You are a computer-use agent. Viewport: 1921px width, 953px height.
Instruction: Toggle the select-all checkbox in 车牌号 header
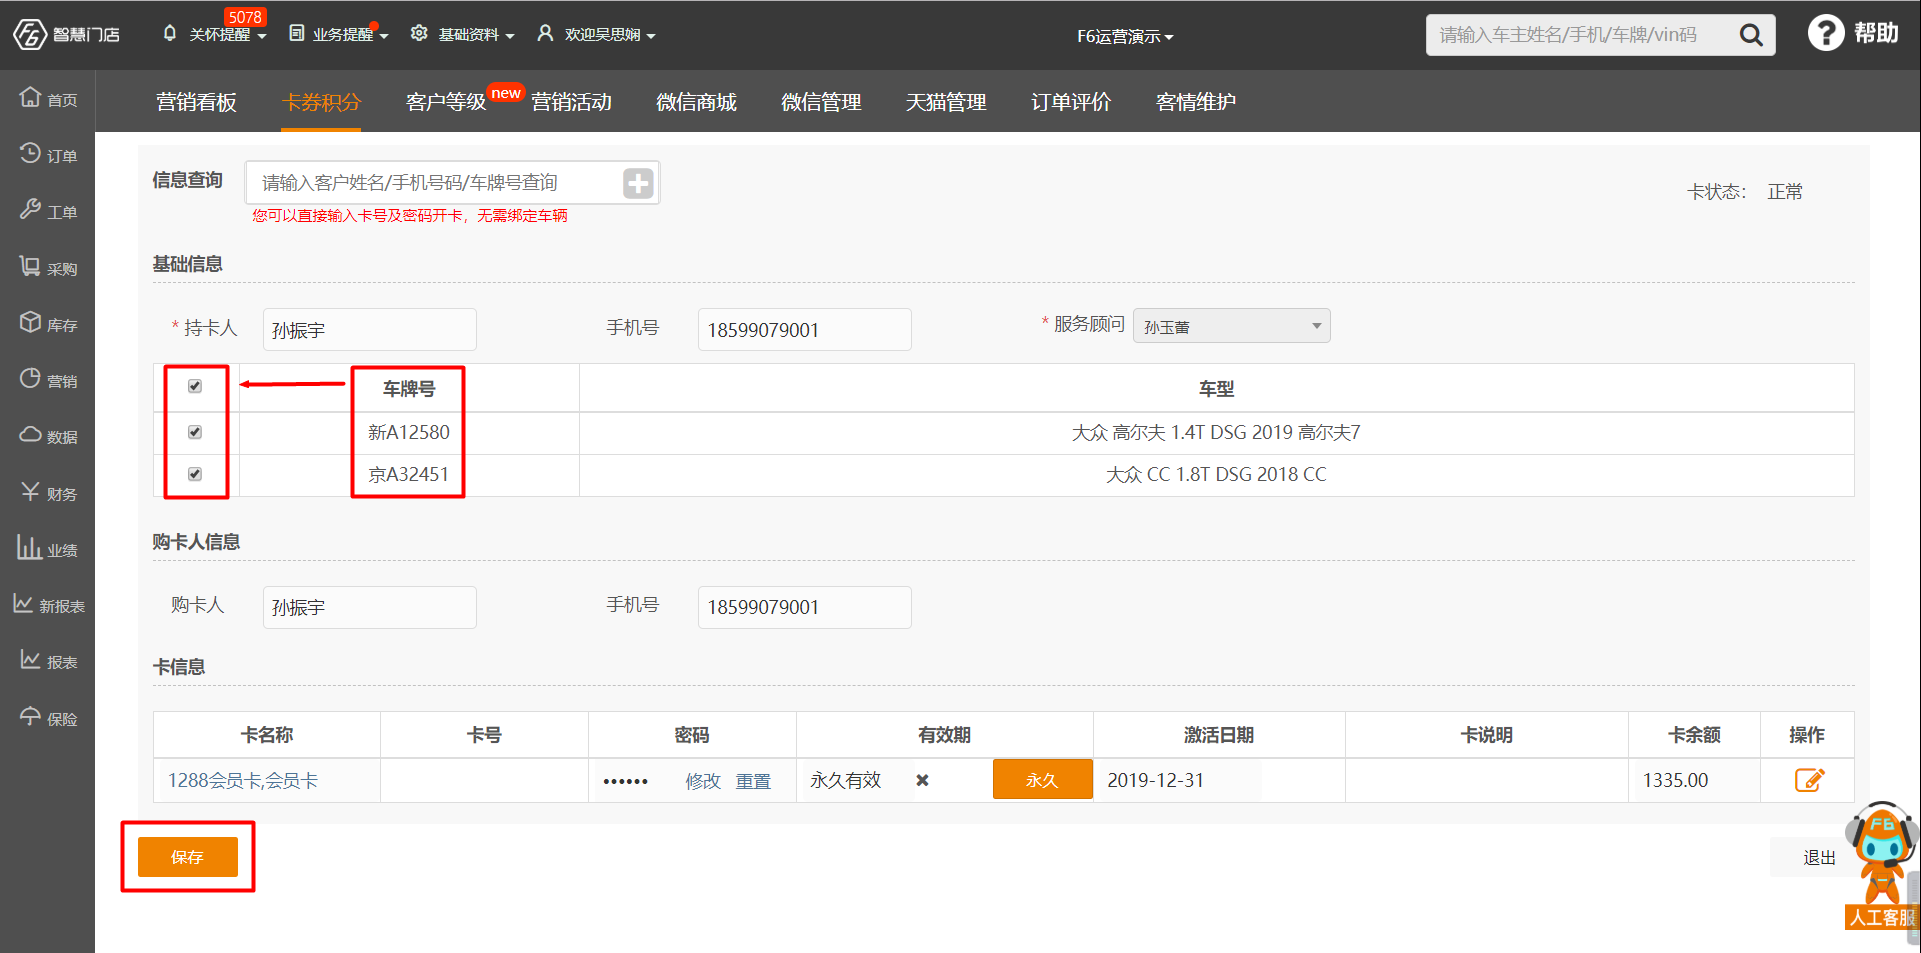click(x=195, y=386)
